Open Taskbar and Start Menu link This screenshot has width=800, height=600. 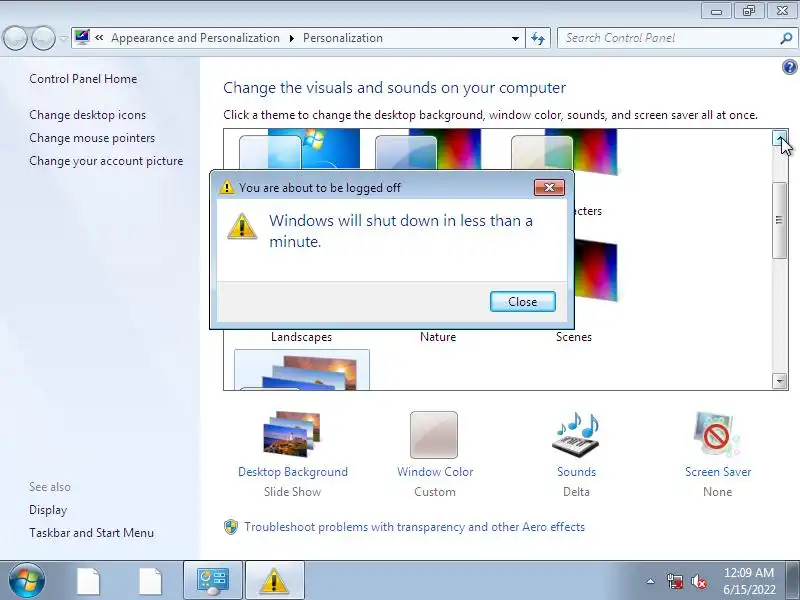coord(91,533)
